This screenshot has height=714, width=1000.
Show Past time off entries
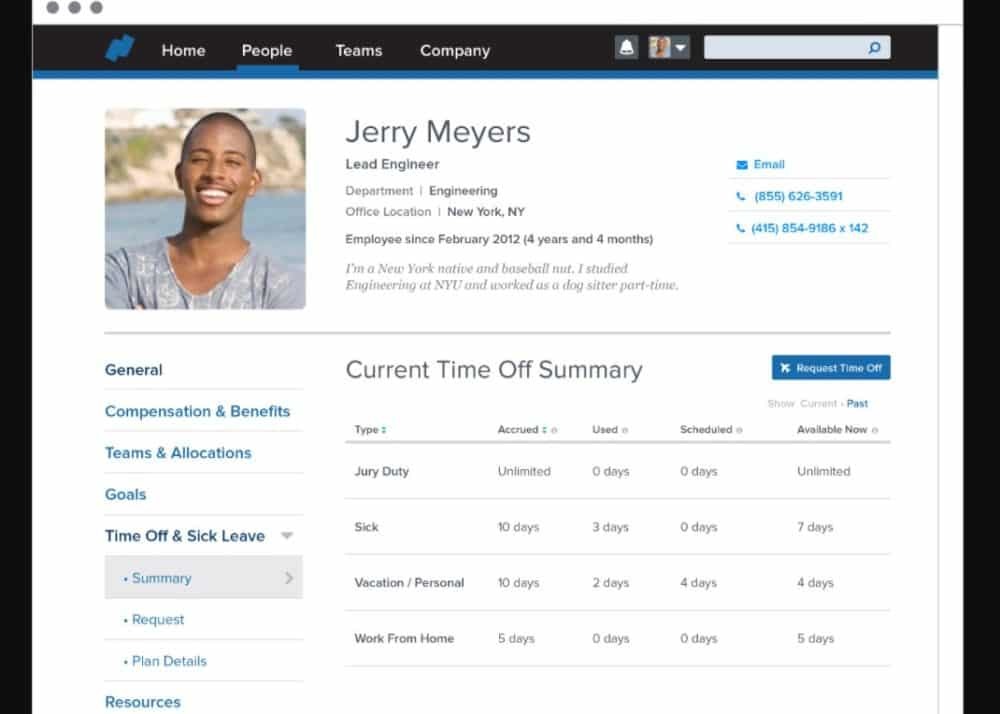857,404
